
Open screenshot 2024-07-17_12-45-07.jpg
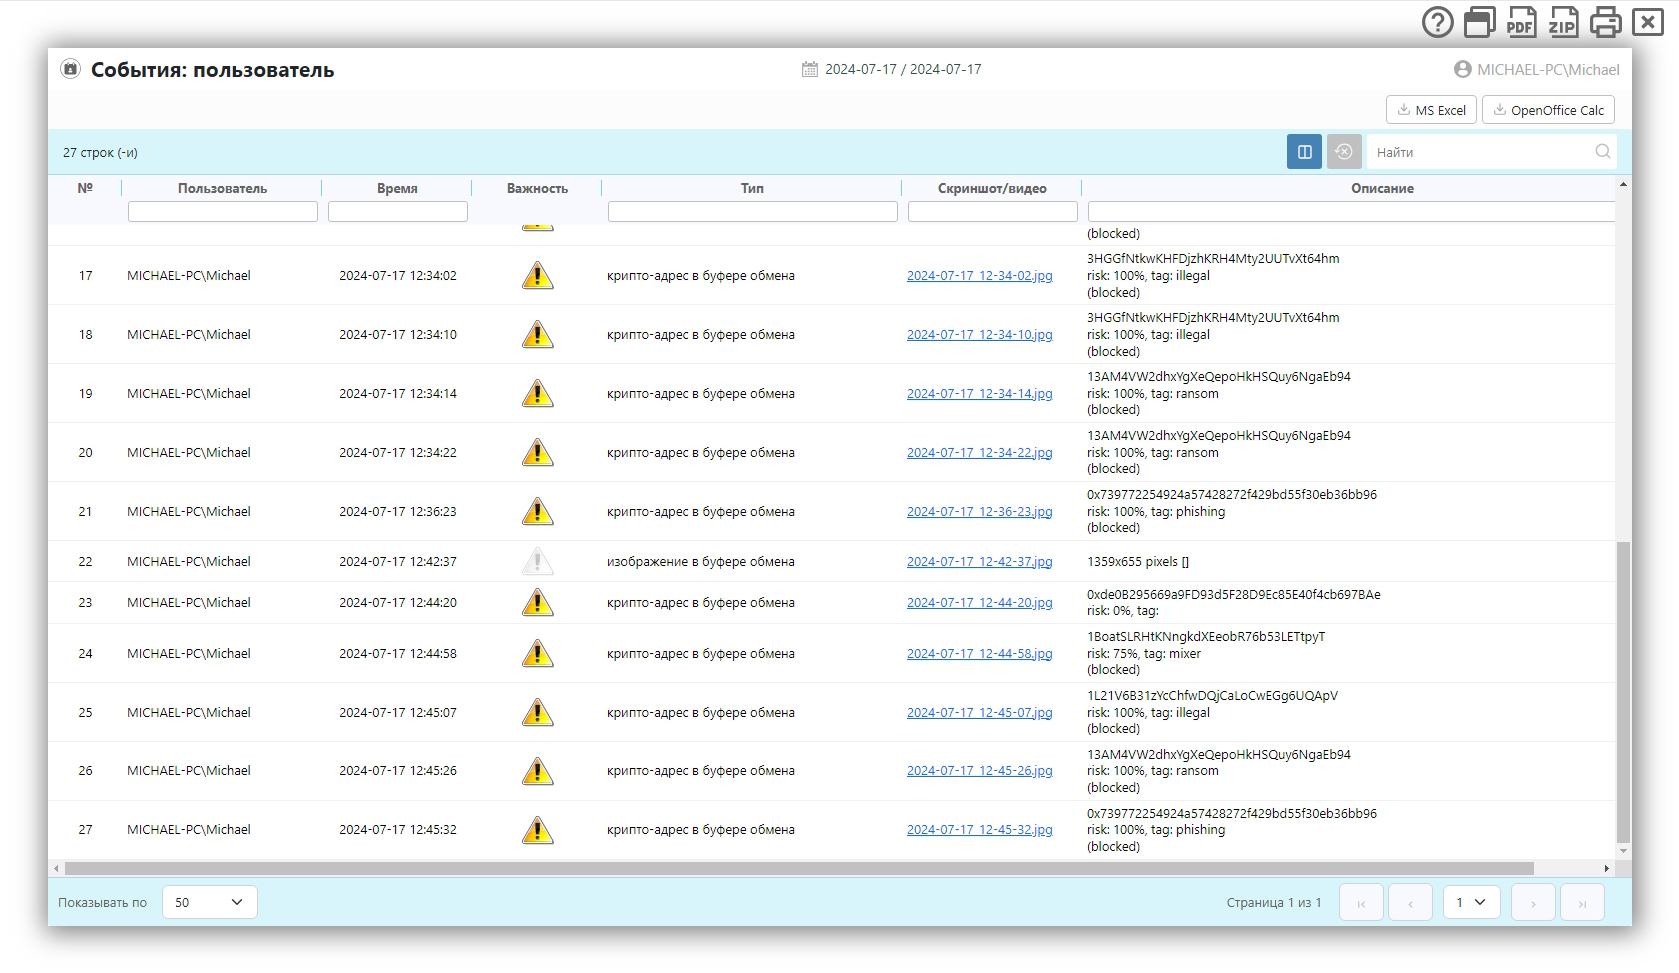[x=980, y=713]
